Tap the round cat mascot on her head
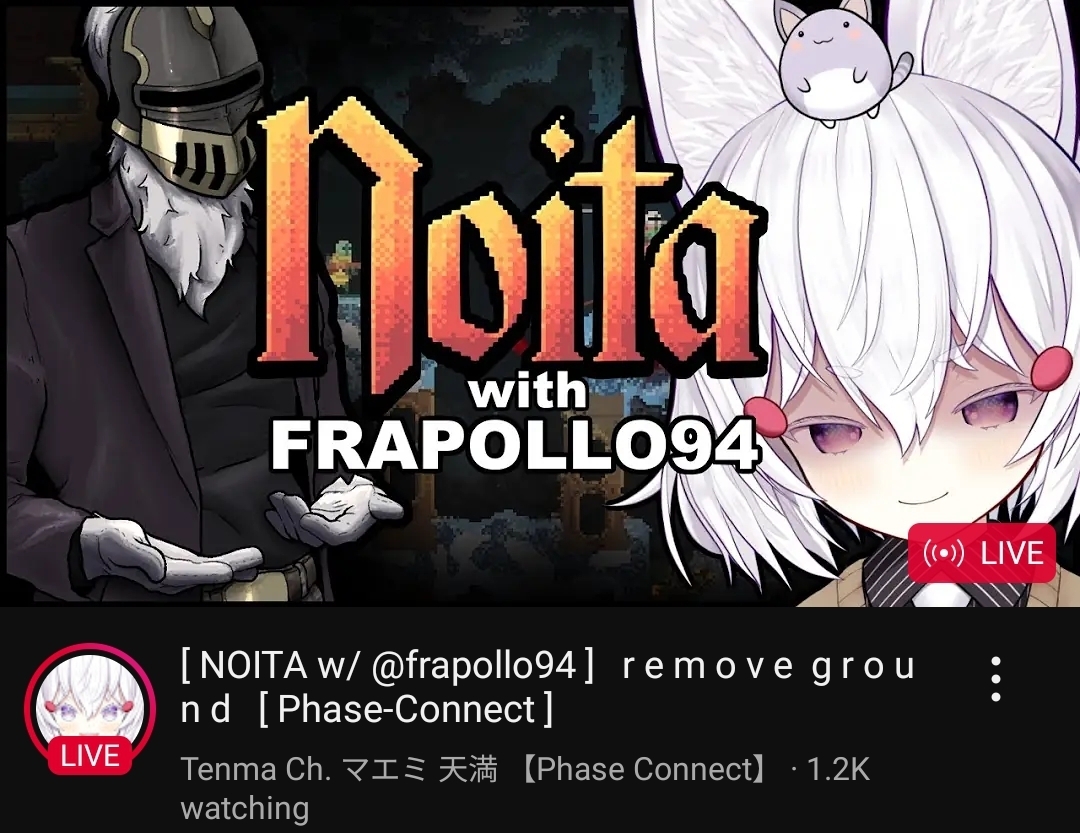The height and width of the screenshot is (833, 1080). tap(838, 63)
